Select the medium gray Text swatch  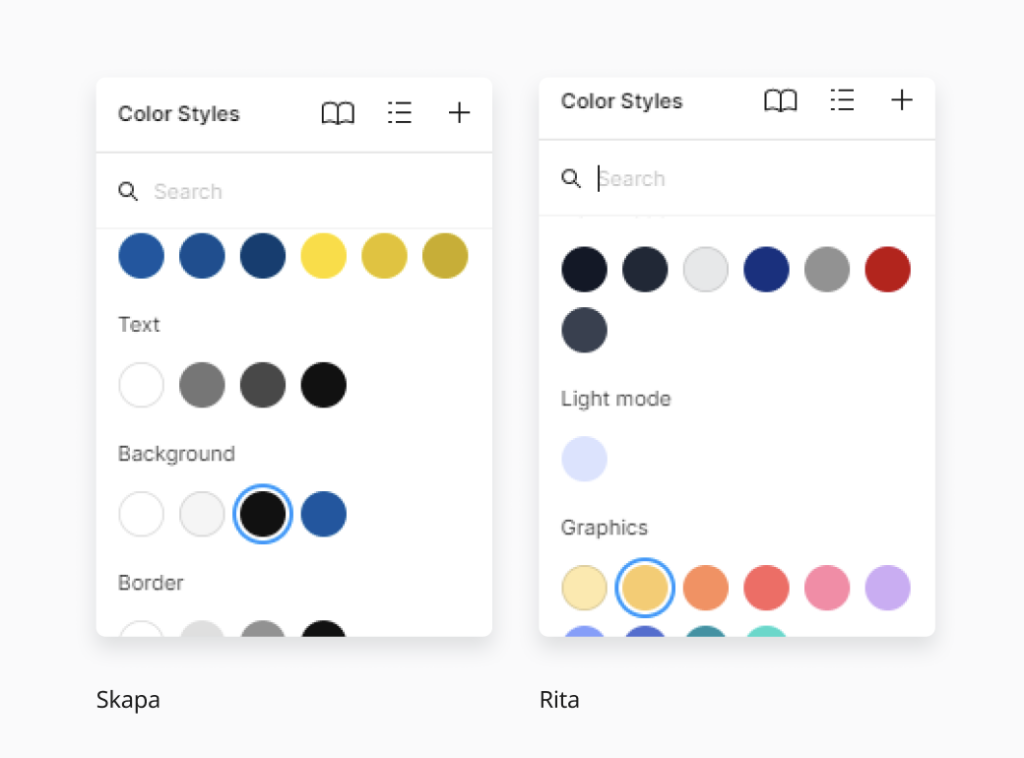[202, 385]
